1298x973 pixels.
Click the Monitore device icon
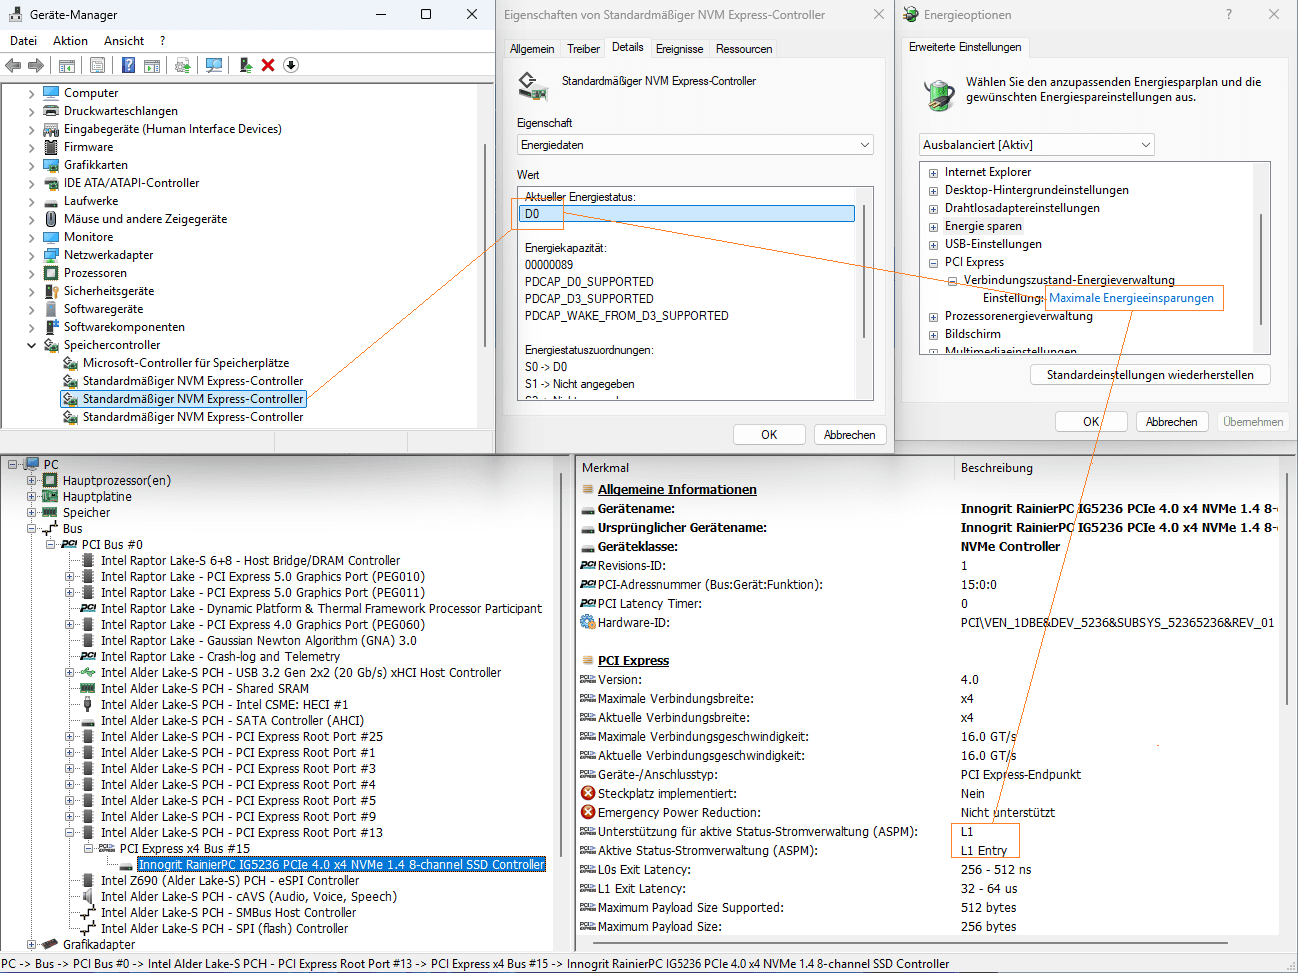point(51,237)
